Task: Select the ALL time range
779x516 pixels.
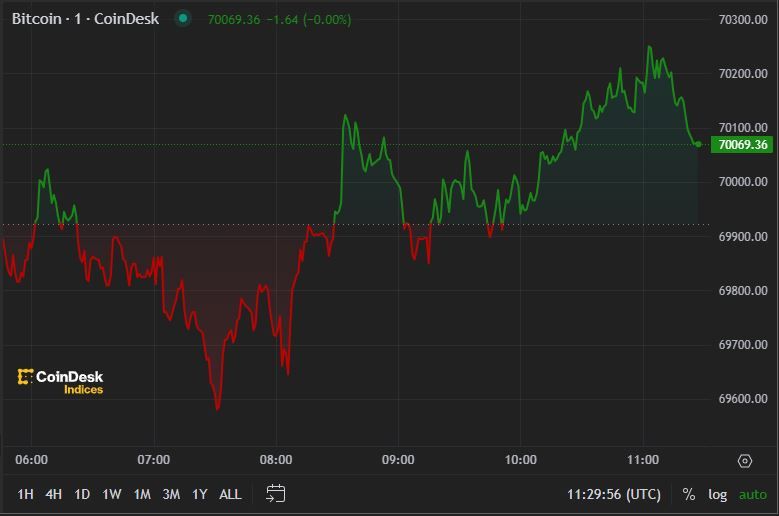Action: point(230,494)
